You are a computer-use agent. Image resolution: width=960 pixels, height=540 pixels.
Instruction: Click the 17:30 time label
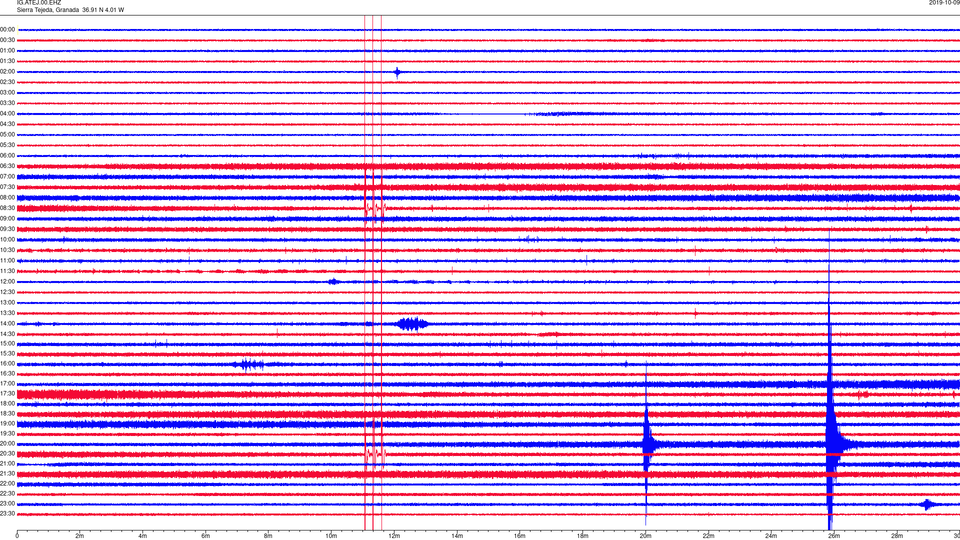click(8, 394)
